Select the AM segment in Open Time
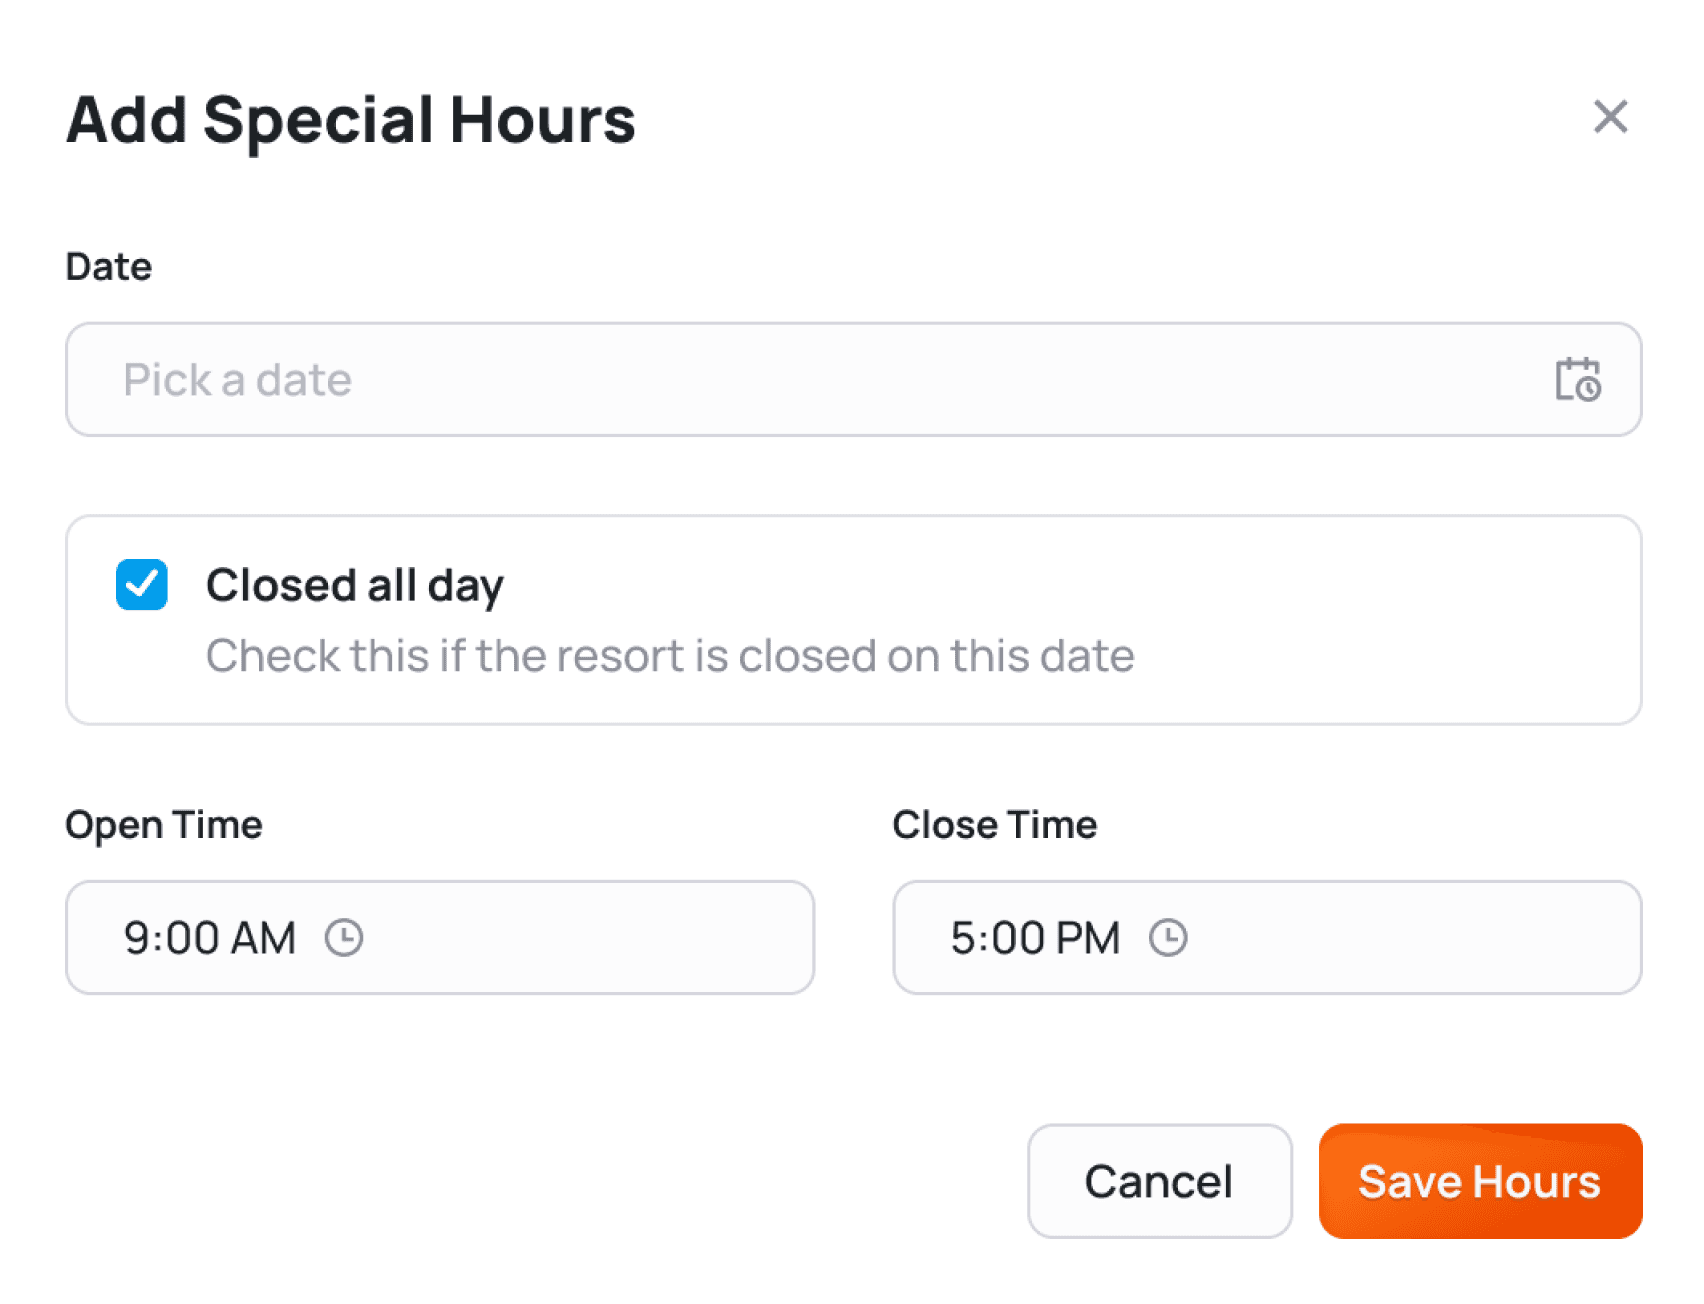The image size is (1704, 1304). click(x=264, y=938)
